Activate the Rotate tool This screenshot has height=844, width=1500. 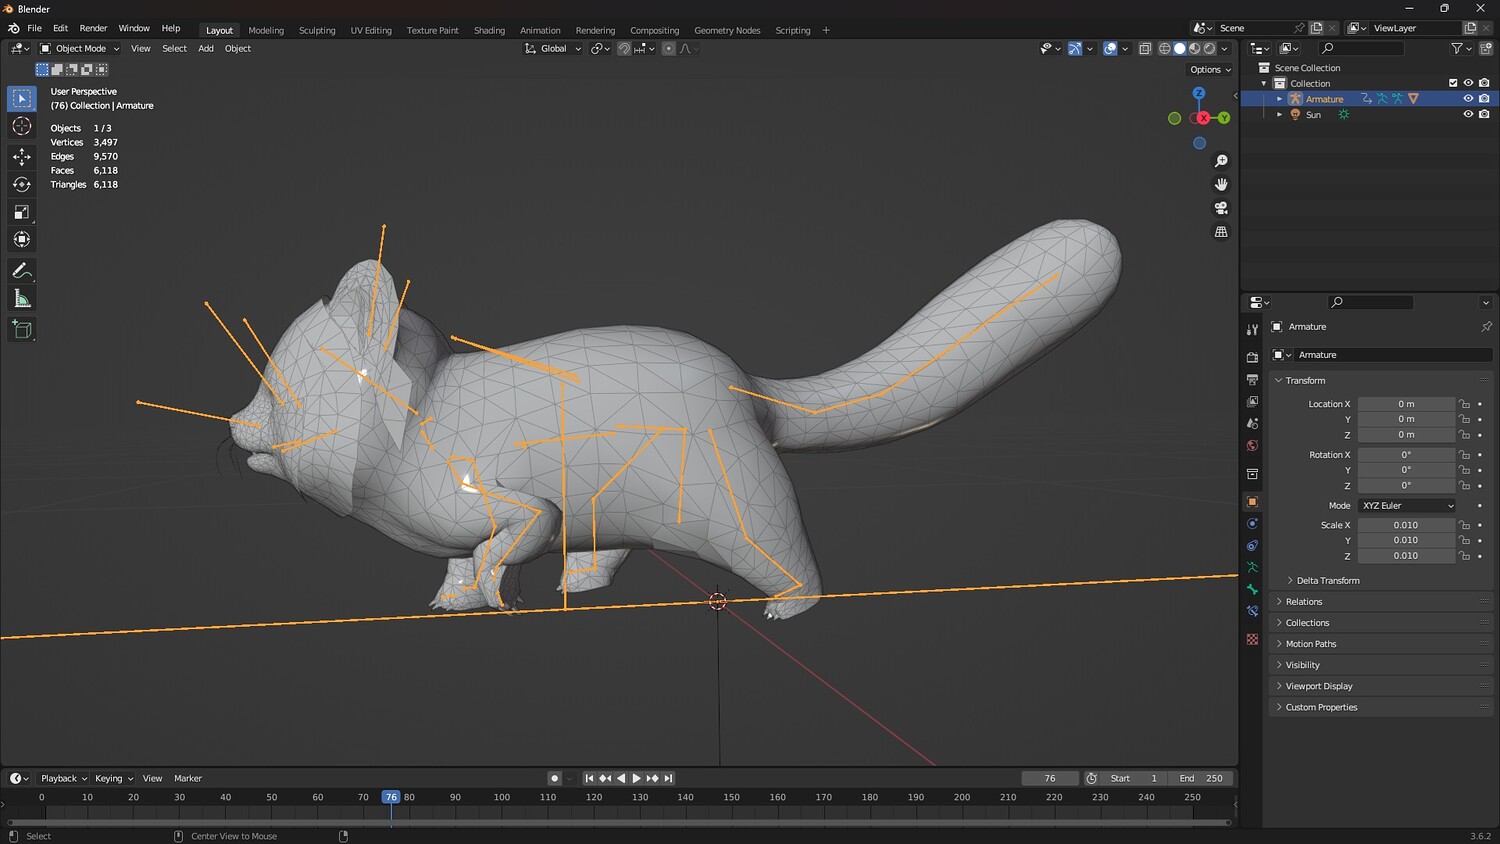[22, 184]
